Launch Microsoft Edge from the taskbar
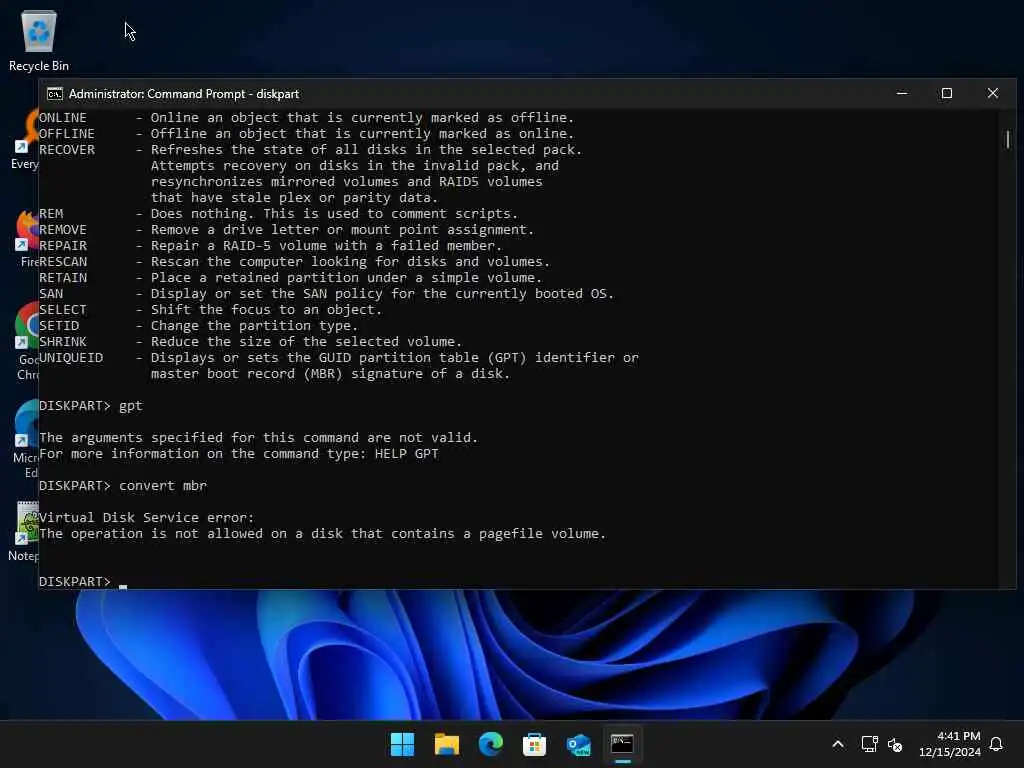 [x=490, y=744]
